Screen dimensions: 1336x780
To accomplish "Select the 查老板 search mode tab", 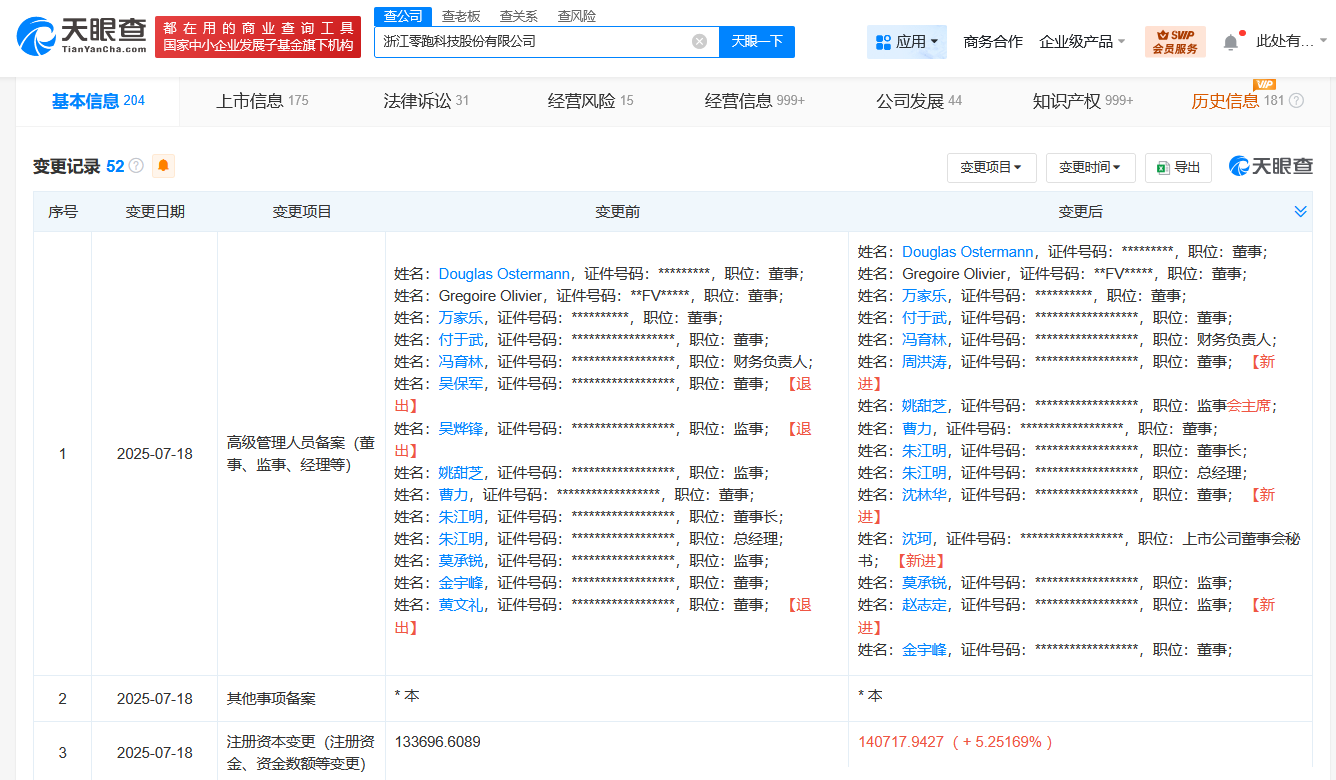I will pyautogui.click(x=461, y=16).
